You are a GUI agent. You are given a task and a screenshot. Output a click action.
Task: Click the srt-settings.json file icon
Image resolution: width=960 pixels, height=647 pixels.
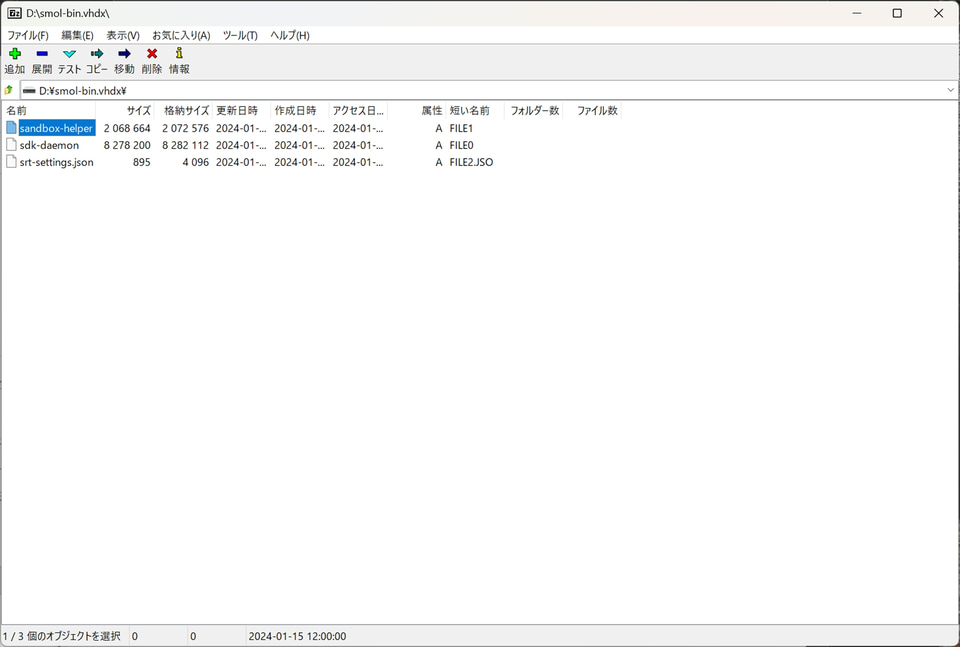coord(11,162)
